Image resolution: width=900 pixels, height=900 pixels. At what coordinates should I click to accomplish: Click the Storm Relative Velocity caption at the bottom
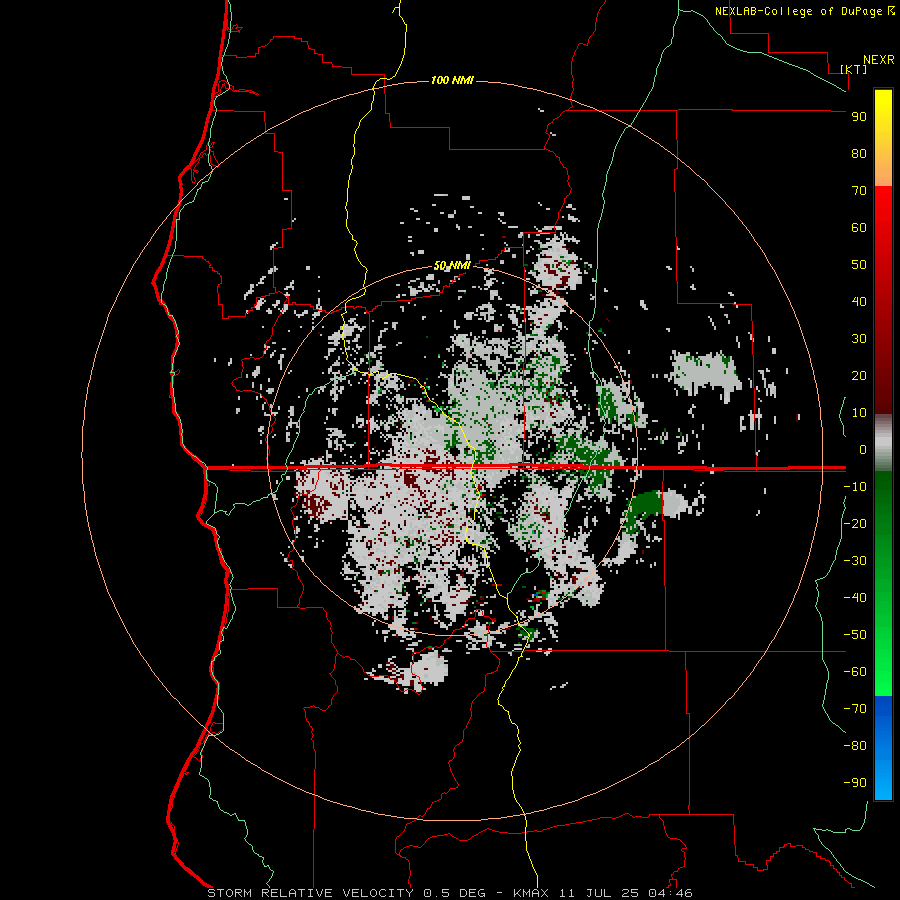pos(449,893)
